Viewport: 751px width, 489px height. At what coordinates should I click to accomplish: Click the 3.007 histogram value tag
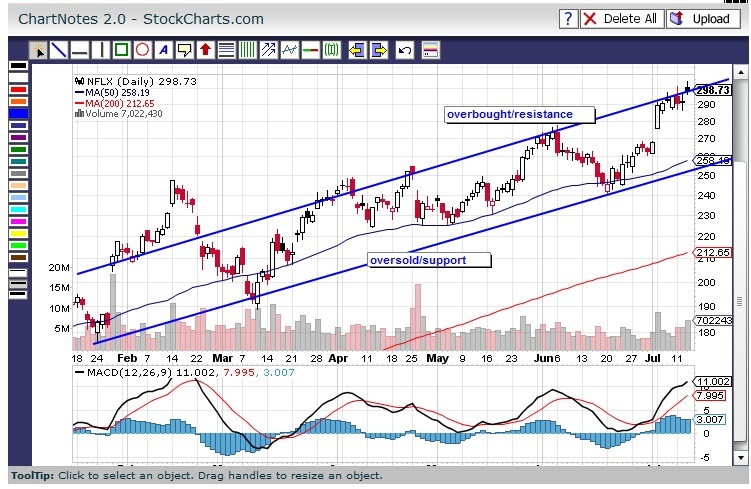[x=710, y=420]
